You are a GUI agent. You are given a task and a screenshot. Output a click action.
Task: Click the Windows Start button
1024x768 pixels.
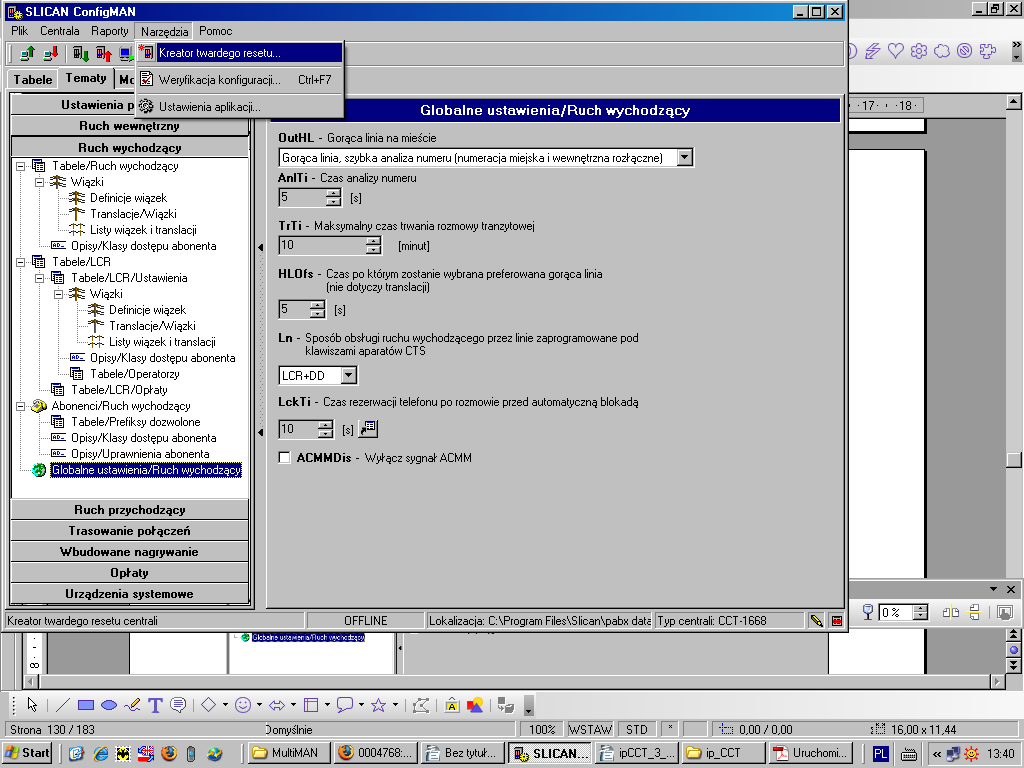[x=27, y=753]
